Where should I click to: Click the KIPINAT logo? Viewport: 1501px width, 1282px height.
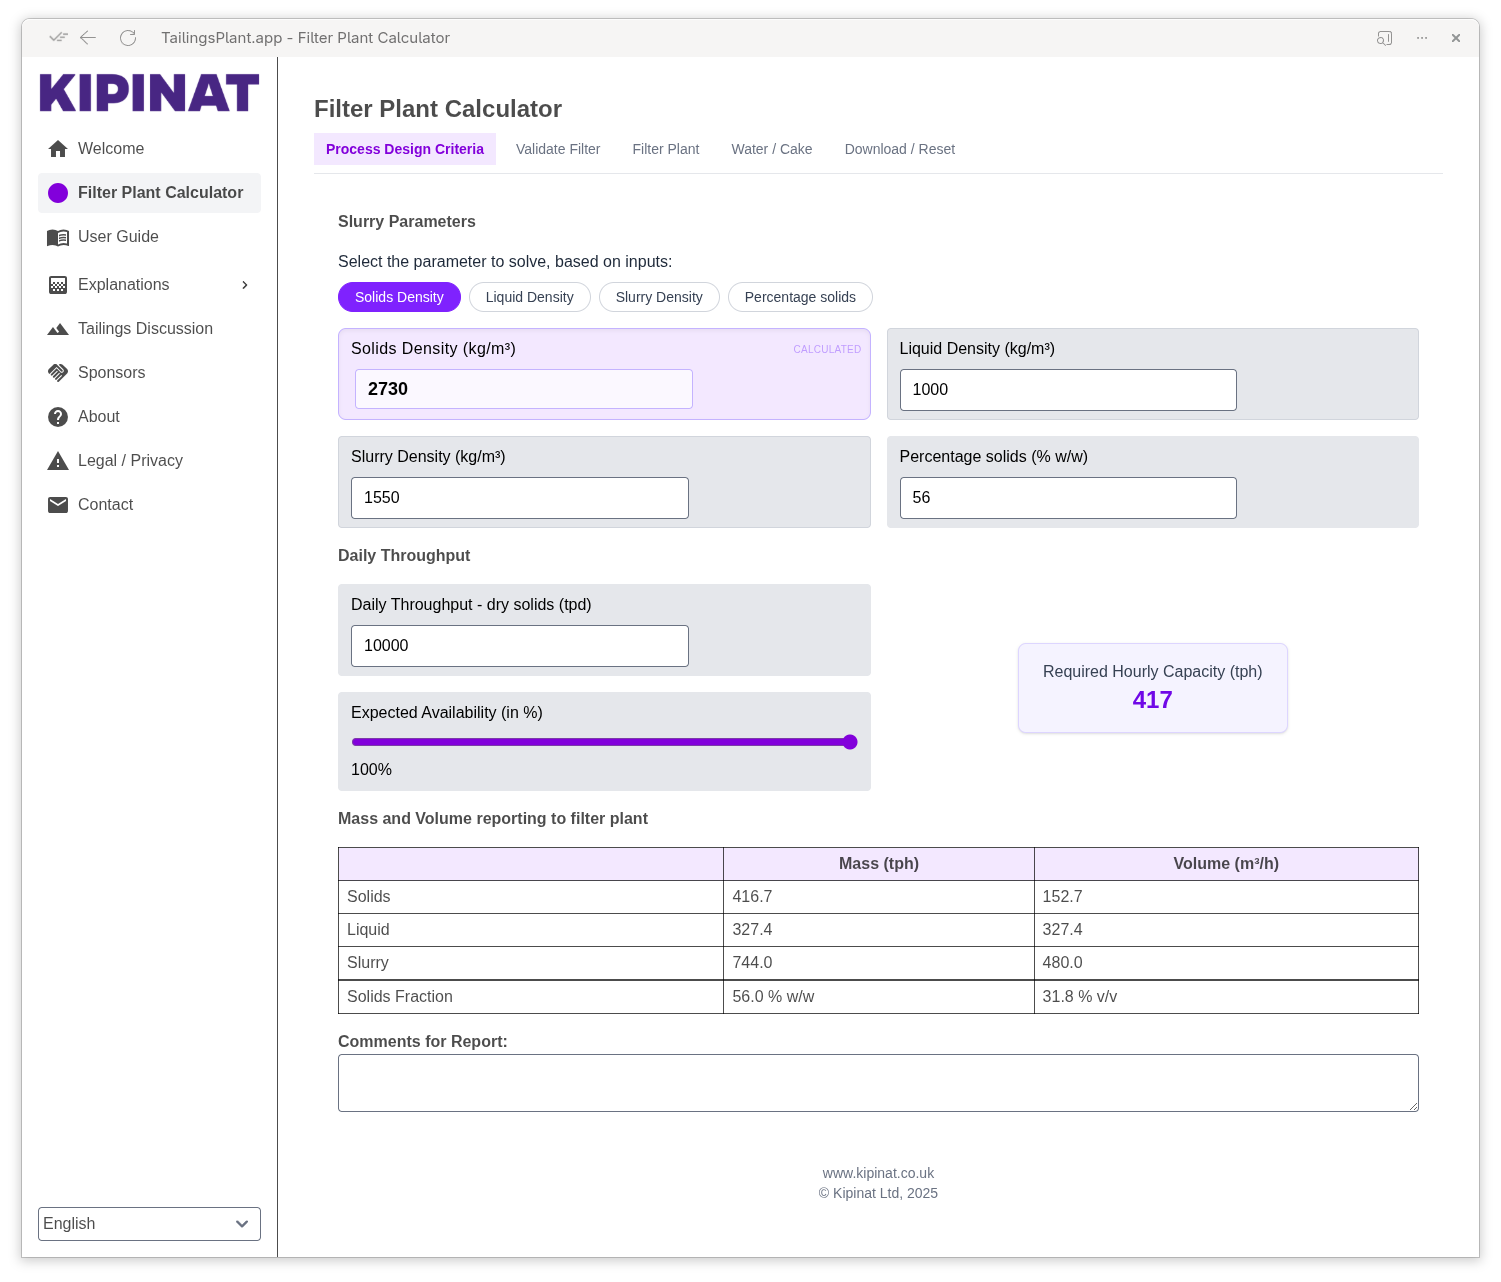pyautogui.click(x=149, y=93)
